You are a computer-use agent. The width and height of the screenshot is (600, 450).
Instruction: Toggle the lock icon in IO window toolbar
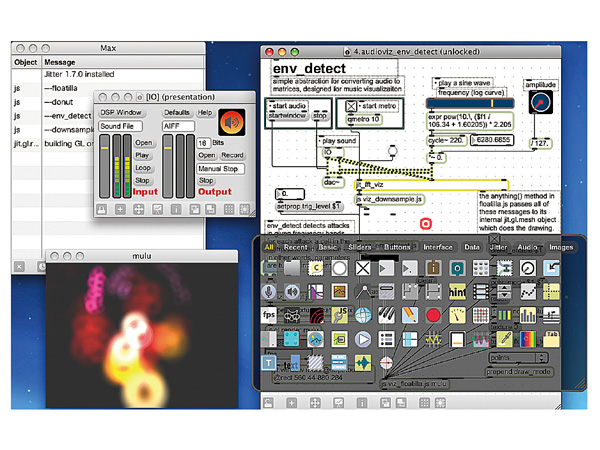101,209
